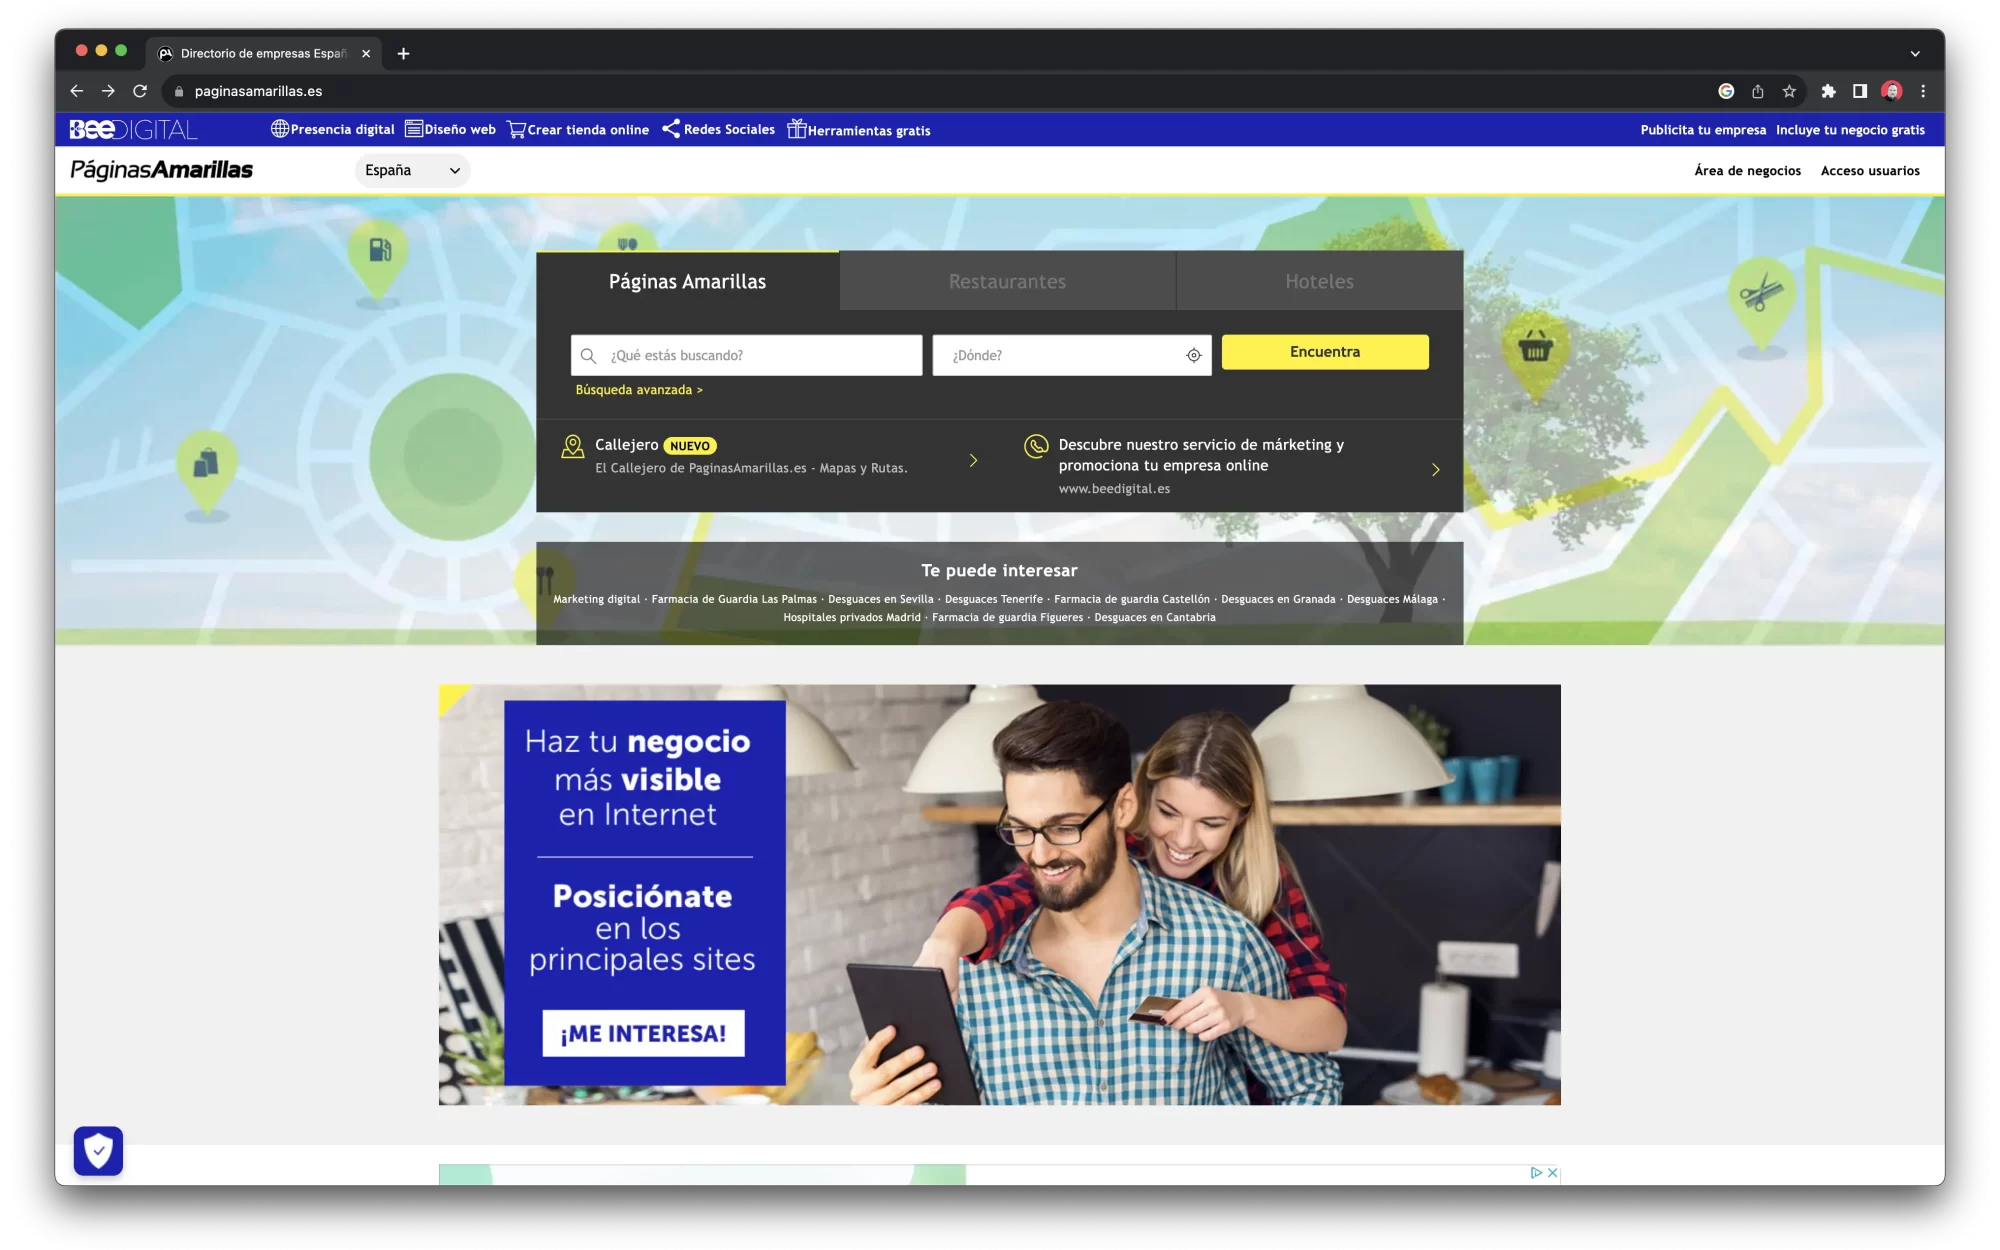Open Hospitales privados Madrid link
Screen dimensions: 2000x1250
[851, 617]
